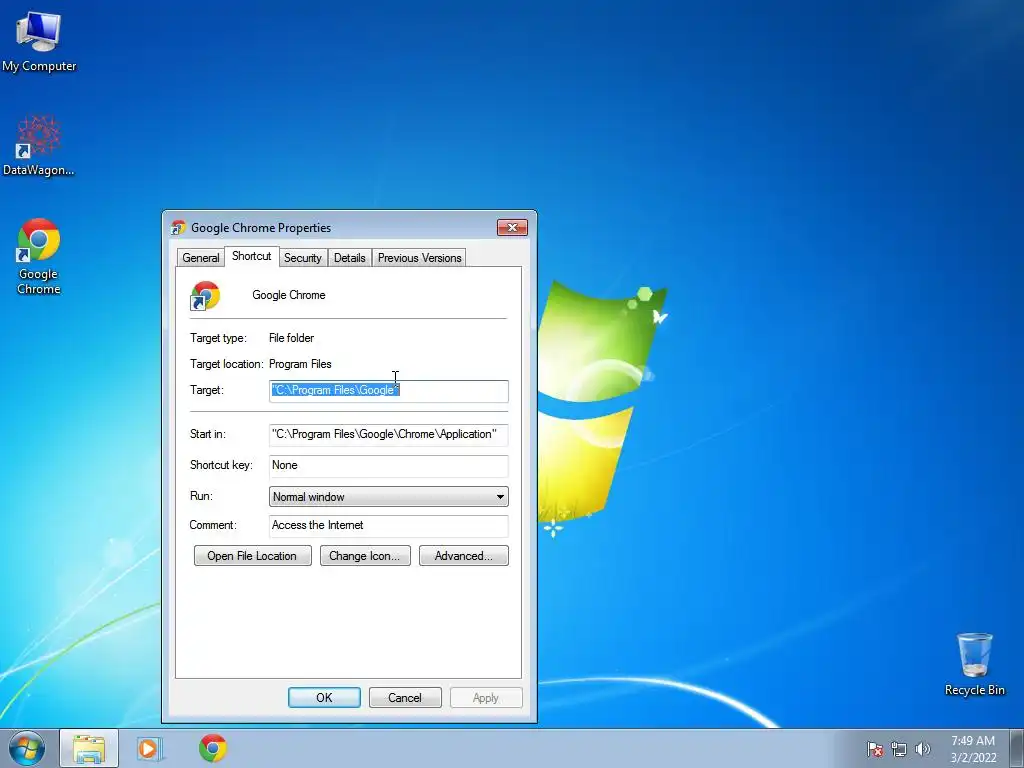Screen dimensions: 1024x768
Task: Launch Google Chrome from the taskbar
Action: [x=213, y=748]
